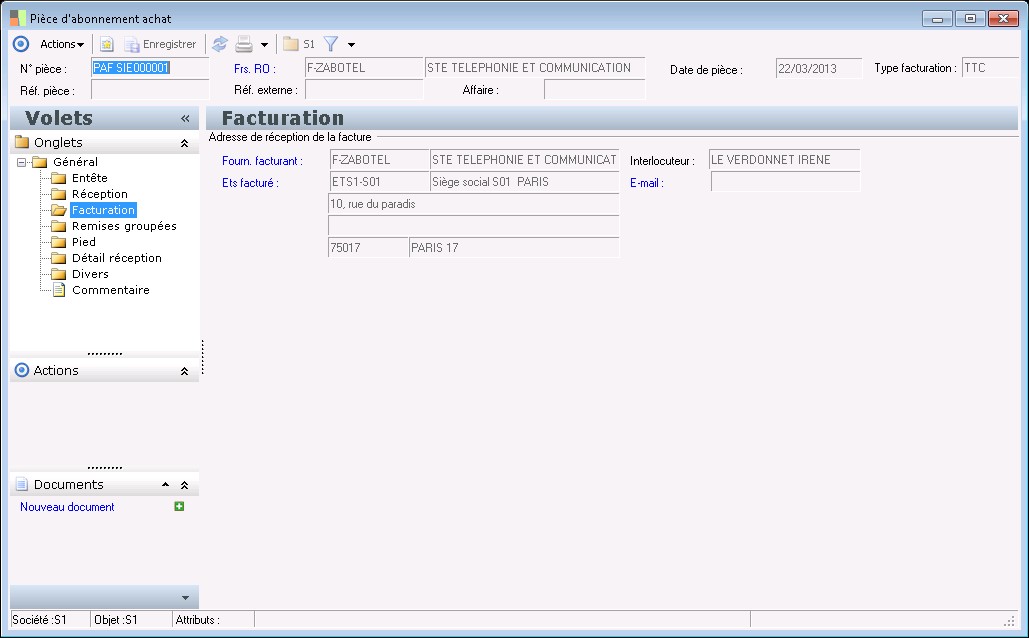Screen dimensions: 1029x638
Task: Click the new document toolbar icon
Action: pyautogui.click(x=106, y=44)
